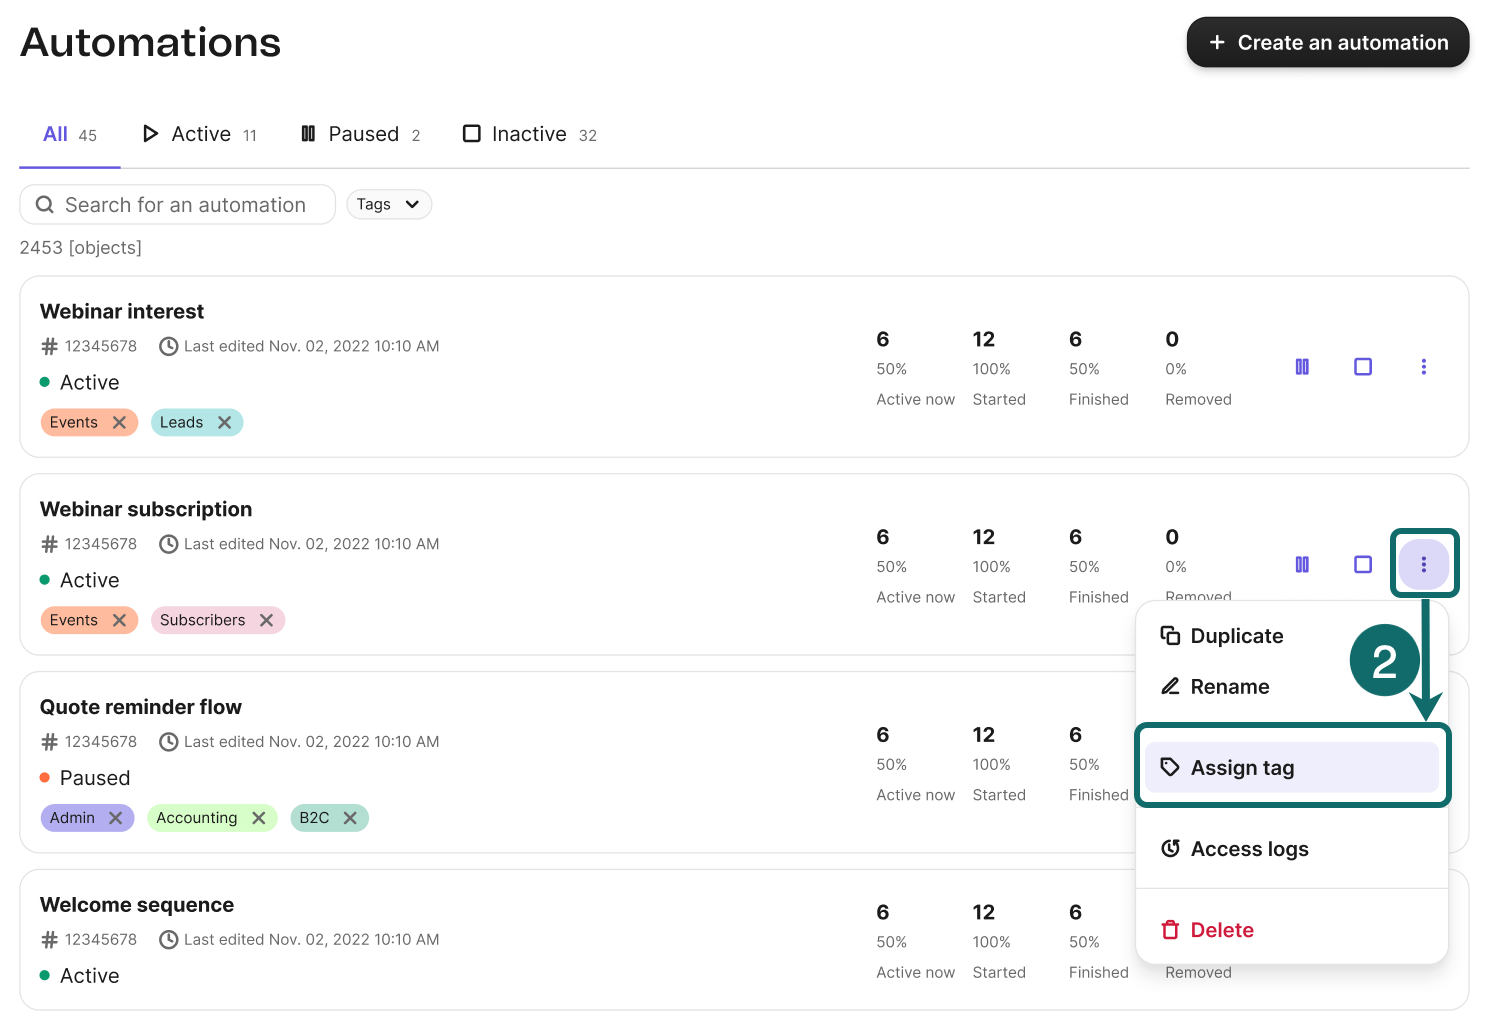Open the Tags filter dropdown
The image size is (1494, 1022).
[x=389, y=204]
